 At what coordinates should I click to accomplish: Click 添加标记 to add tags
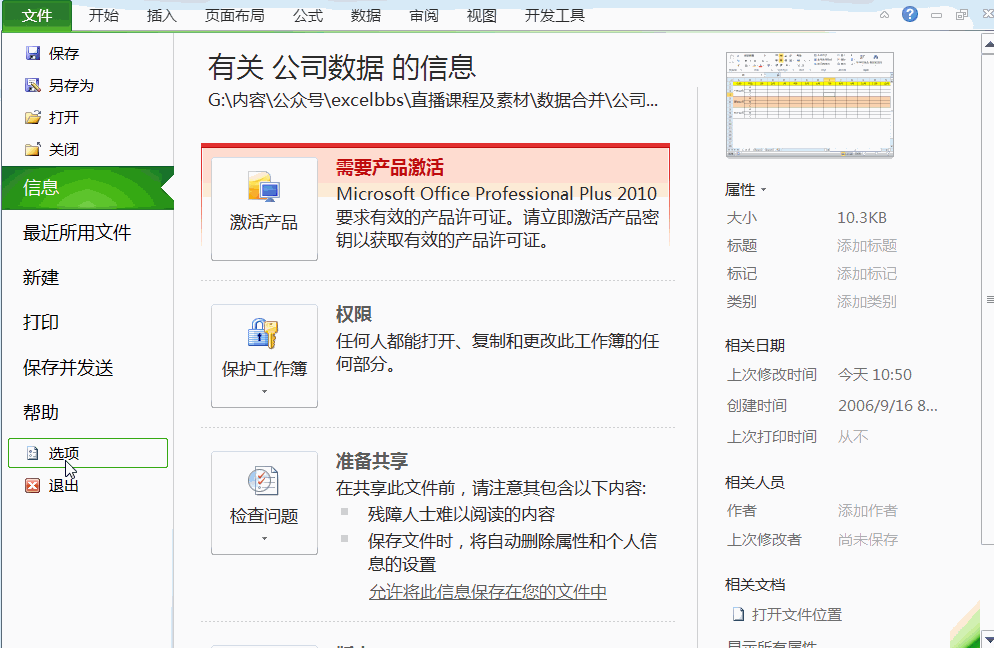click(x=867, y=274)
